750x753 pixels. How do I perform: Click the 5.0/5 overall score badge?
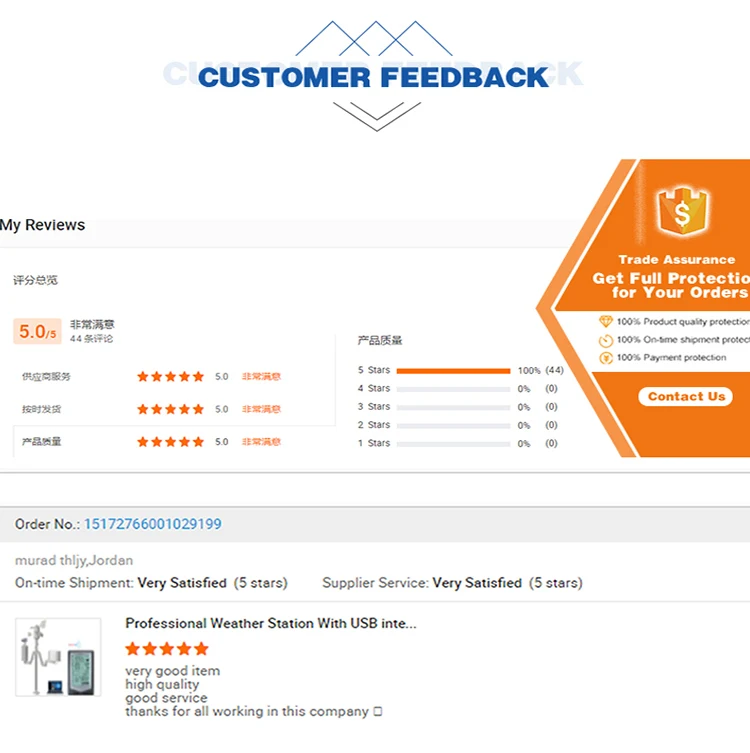tap(37, 331)
